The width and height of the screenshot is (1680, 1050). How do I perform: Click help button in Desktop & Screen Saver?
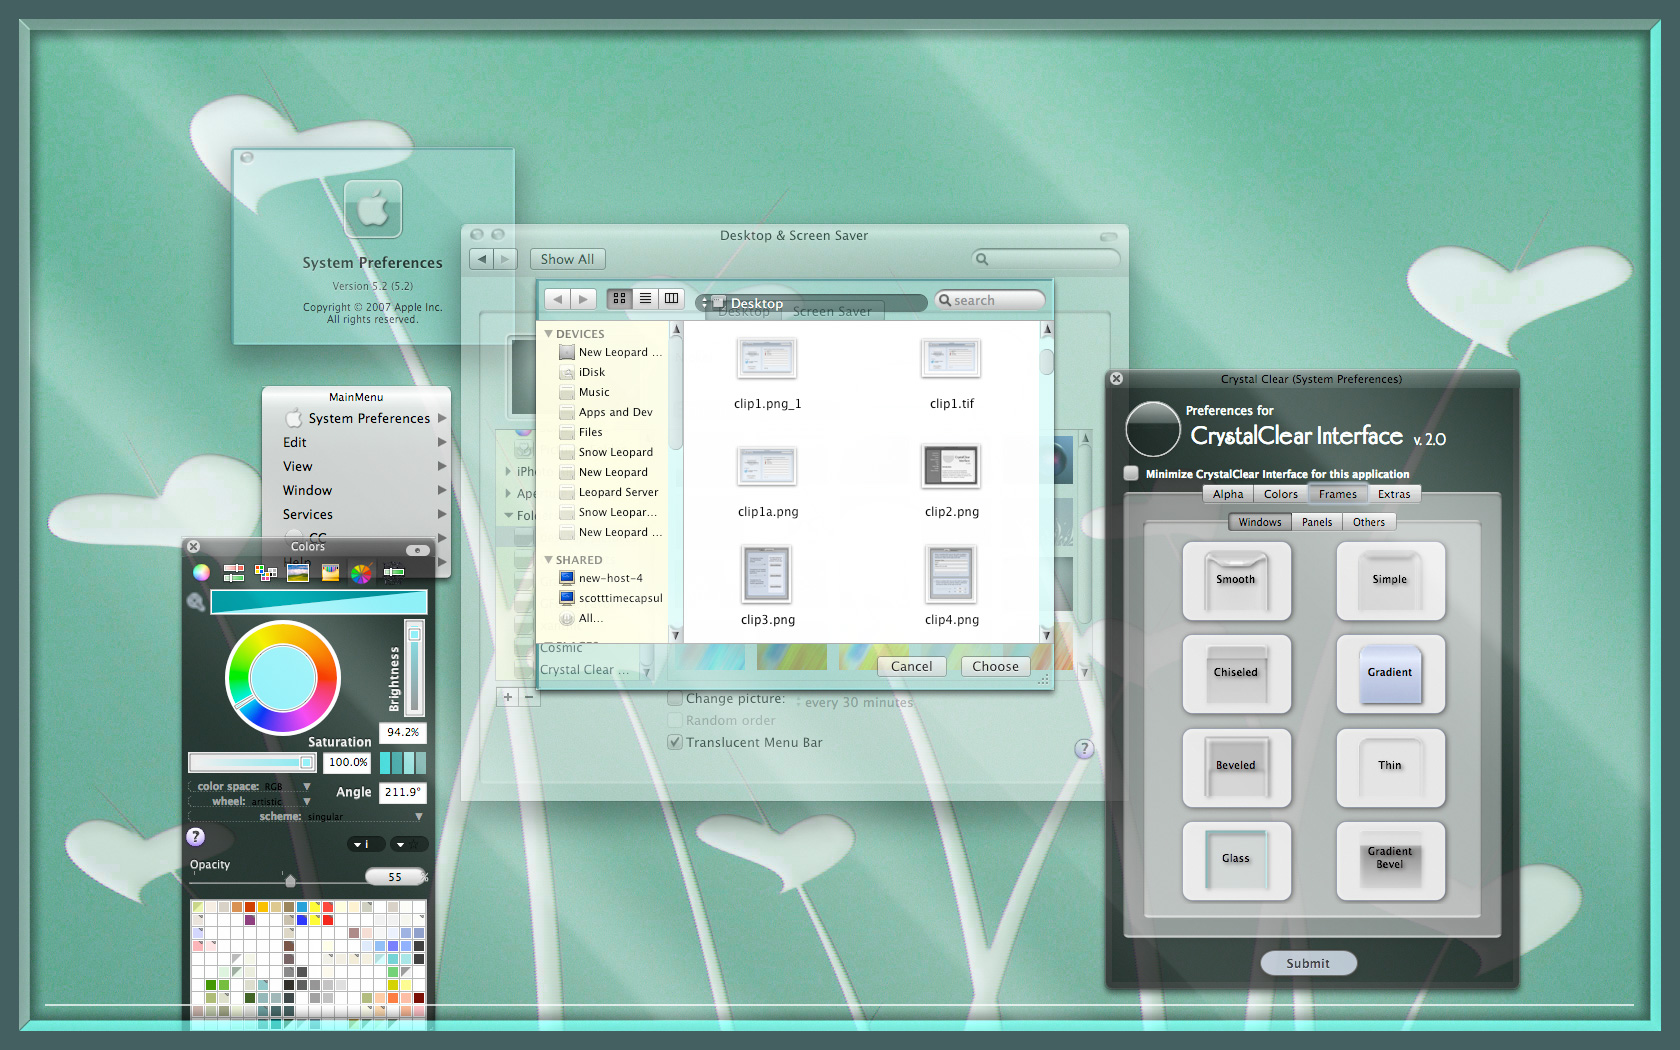coord(1084,749)
